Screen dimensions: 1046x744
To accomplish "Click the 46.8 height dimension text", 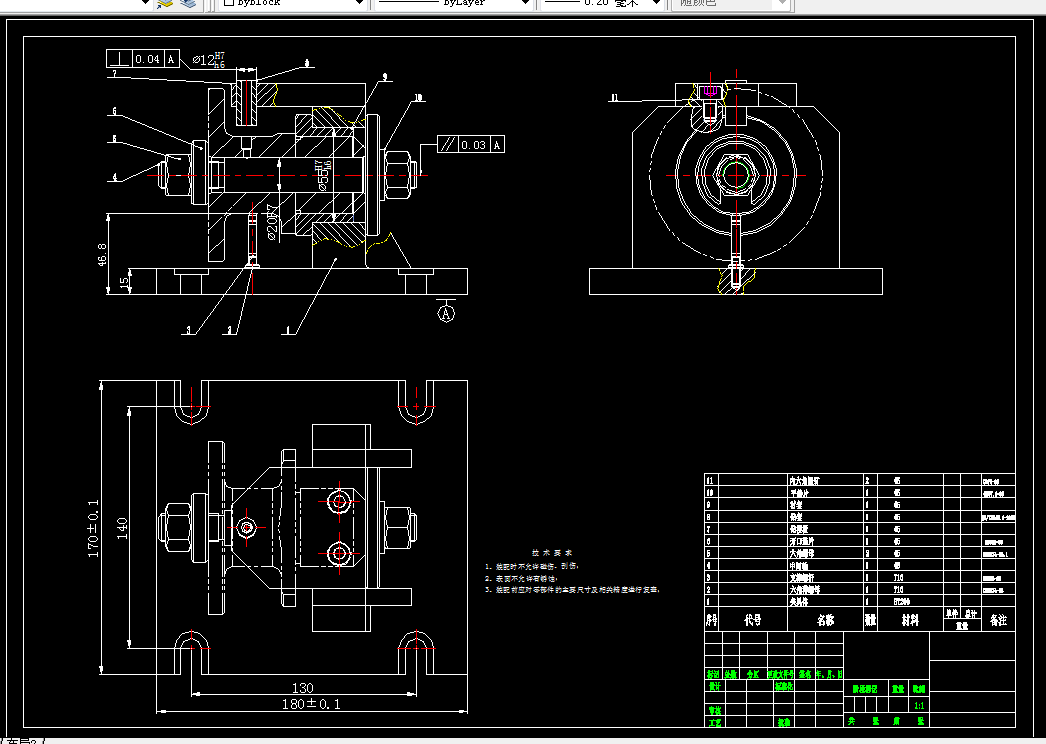I will coord(101,255).
